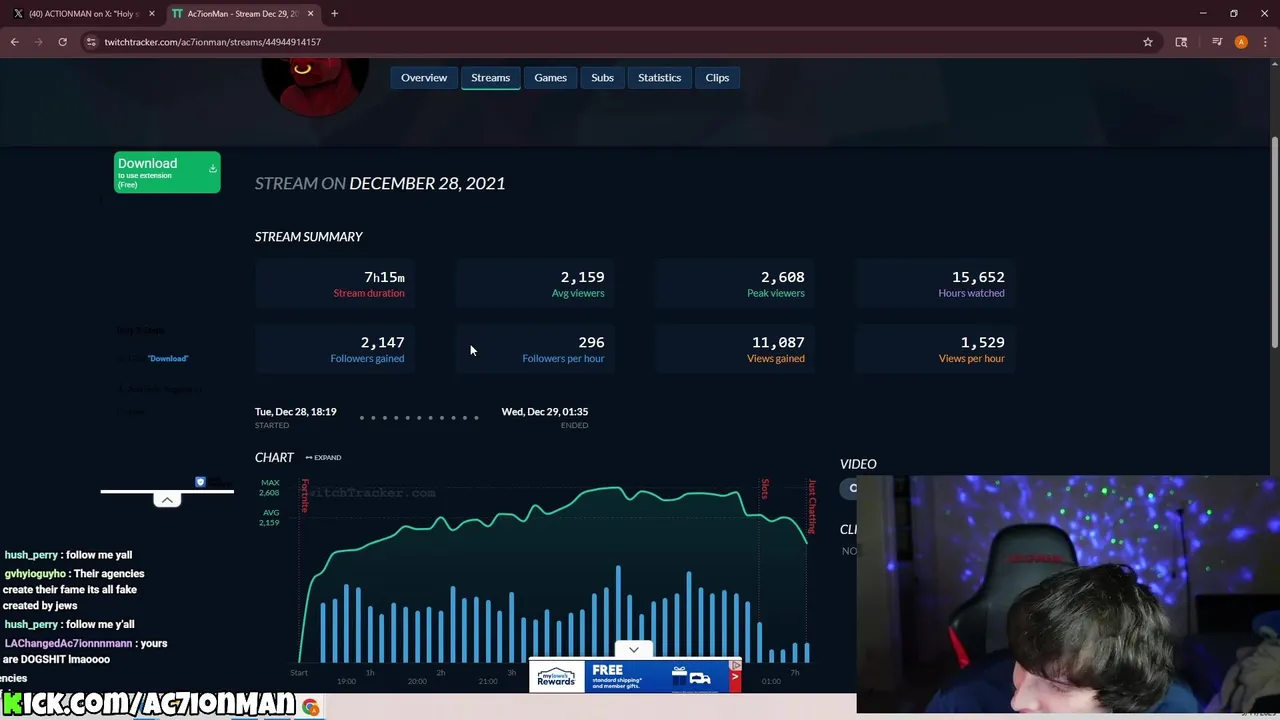Screen dimensions: 1280x720
Task: Collapse the sidebar panel with up chevron
Action: click(167, 500)
